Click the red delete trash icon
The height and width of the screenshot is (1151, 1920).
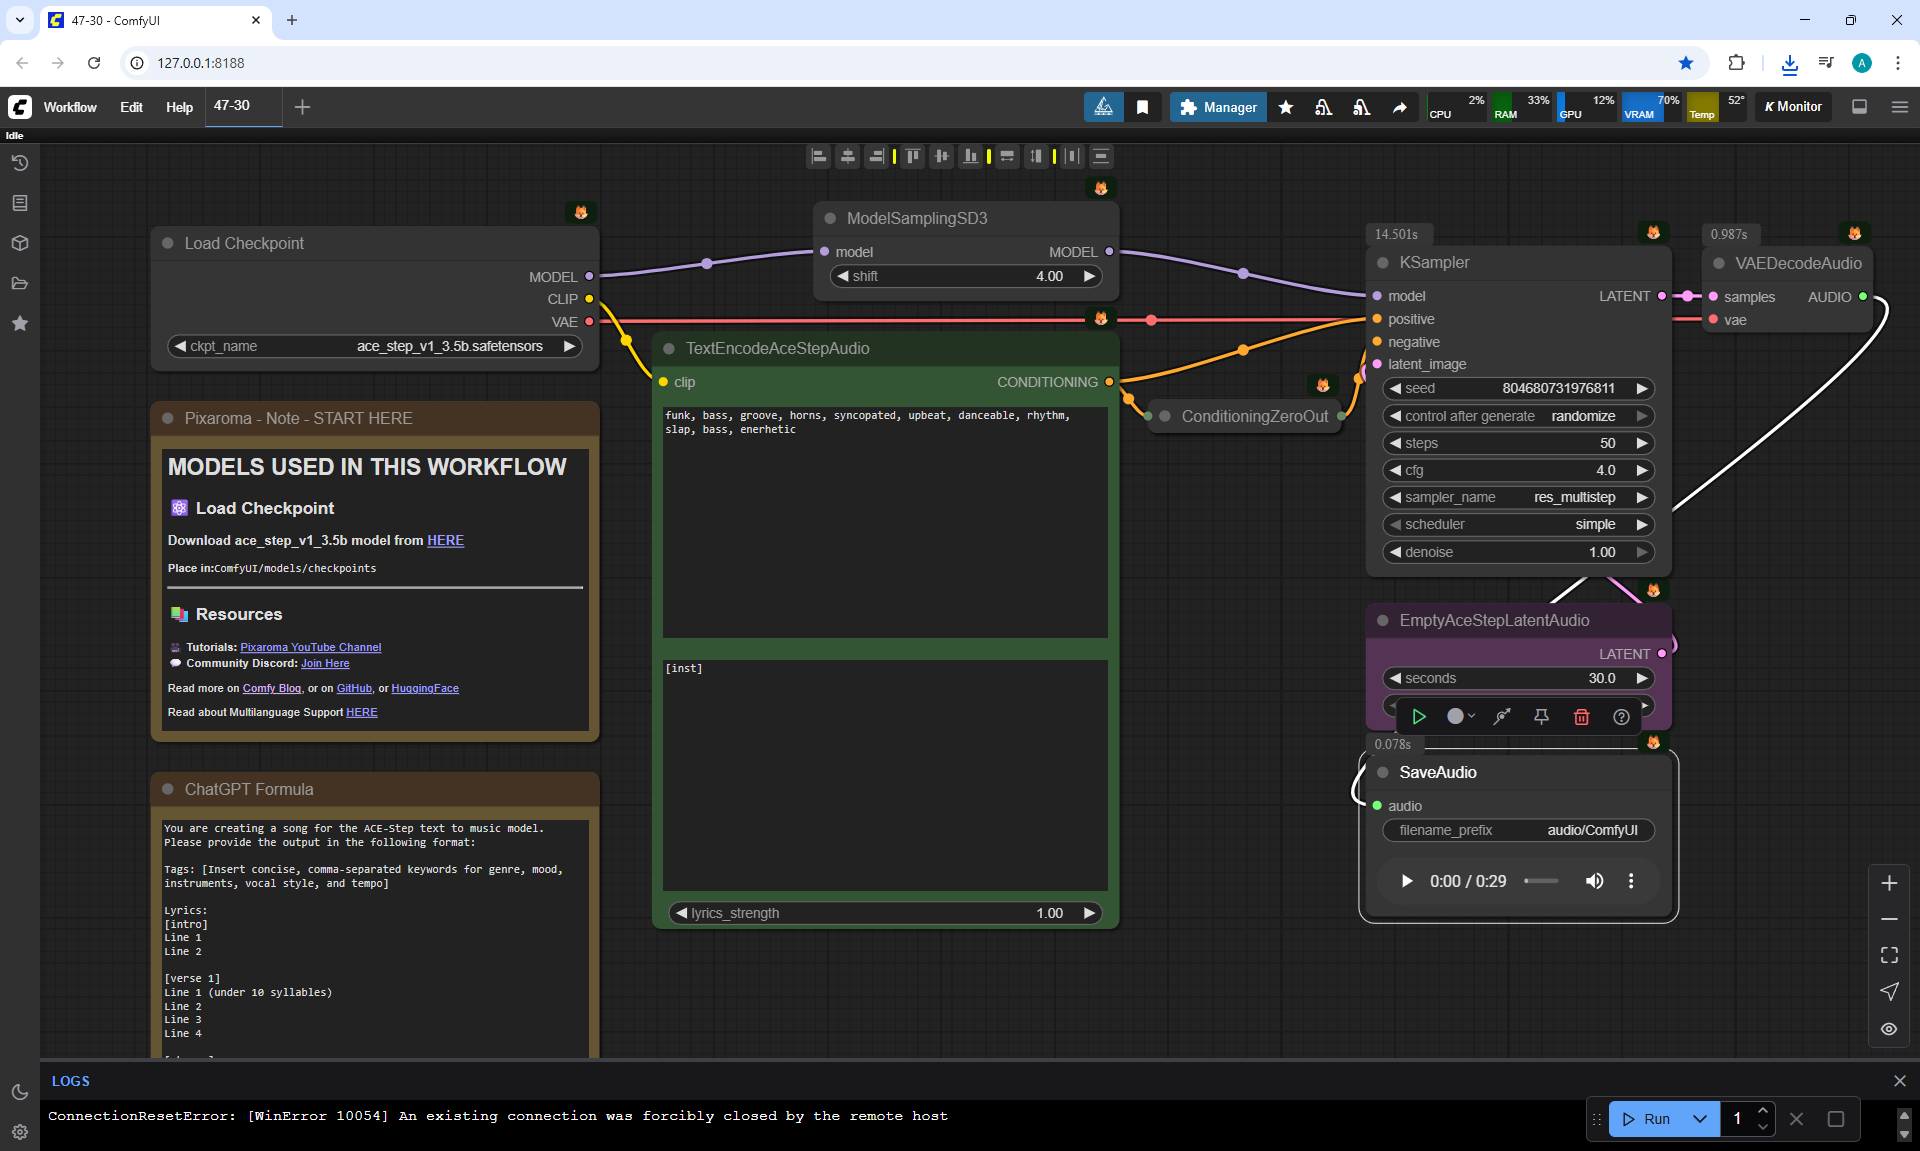[1581, 716]
